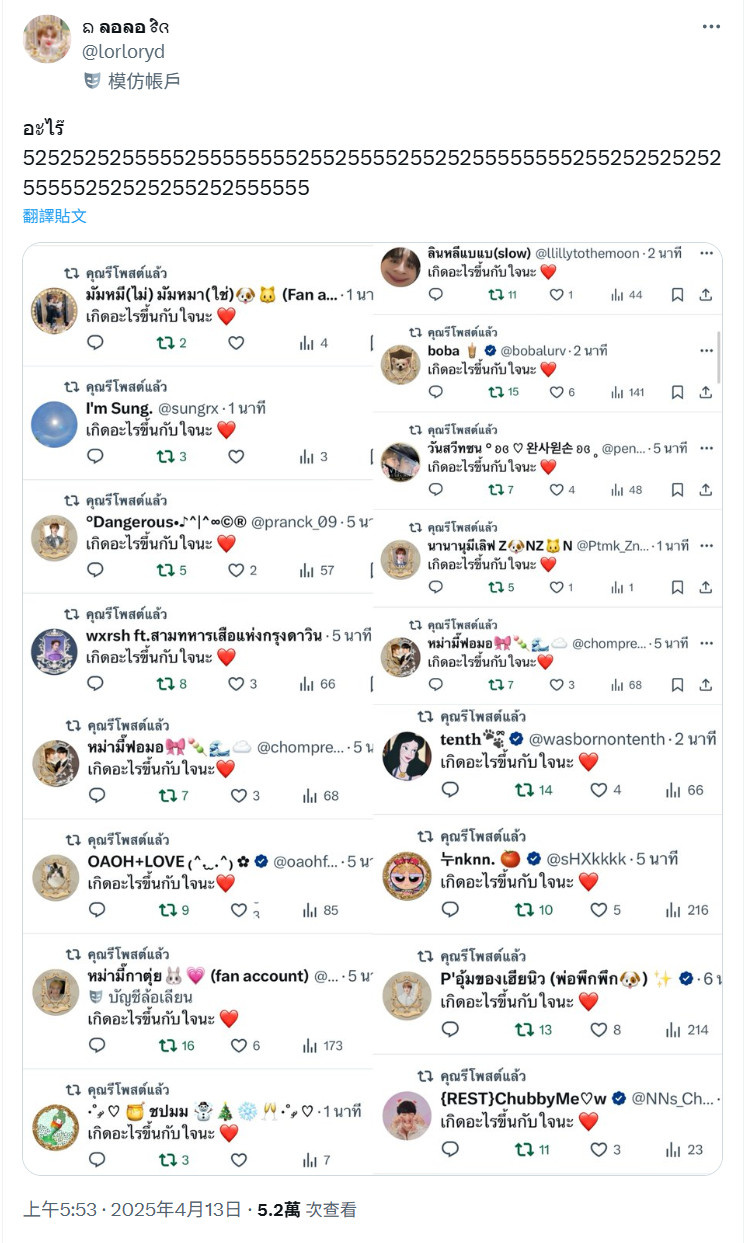
Task: Click the 5.2萬 view count
Action: pos(279,1209)
